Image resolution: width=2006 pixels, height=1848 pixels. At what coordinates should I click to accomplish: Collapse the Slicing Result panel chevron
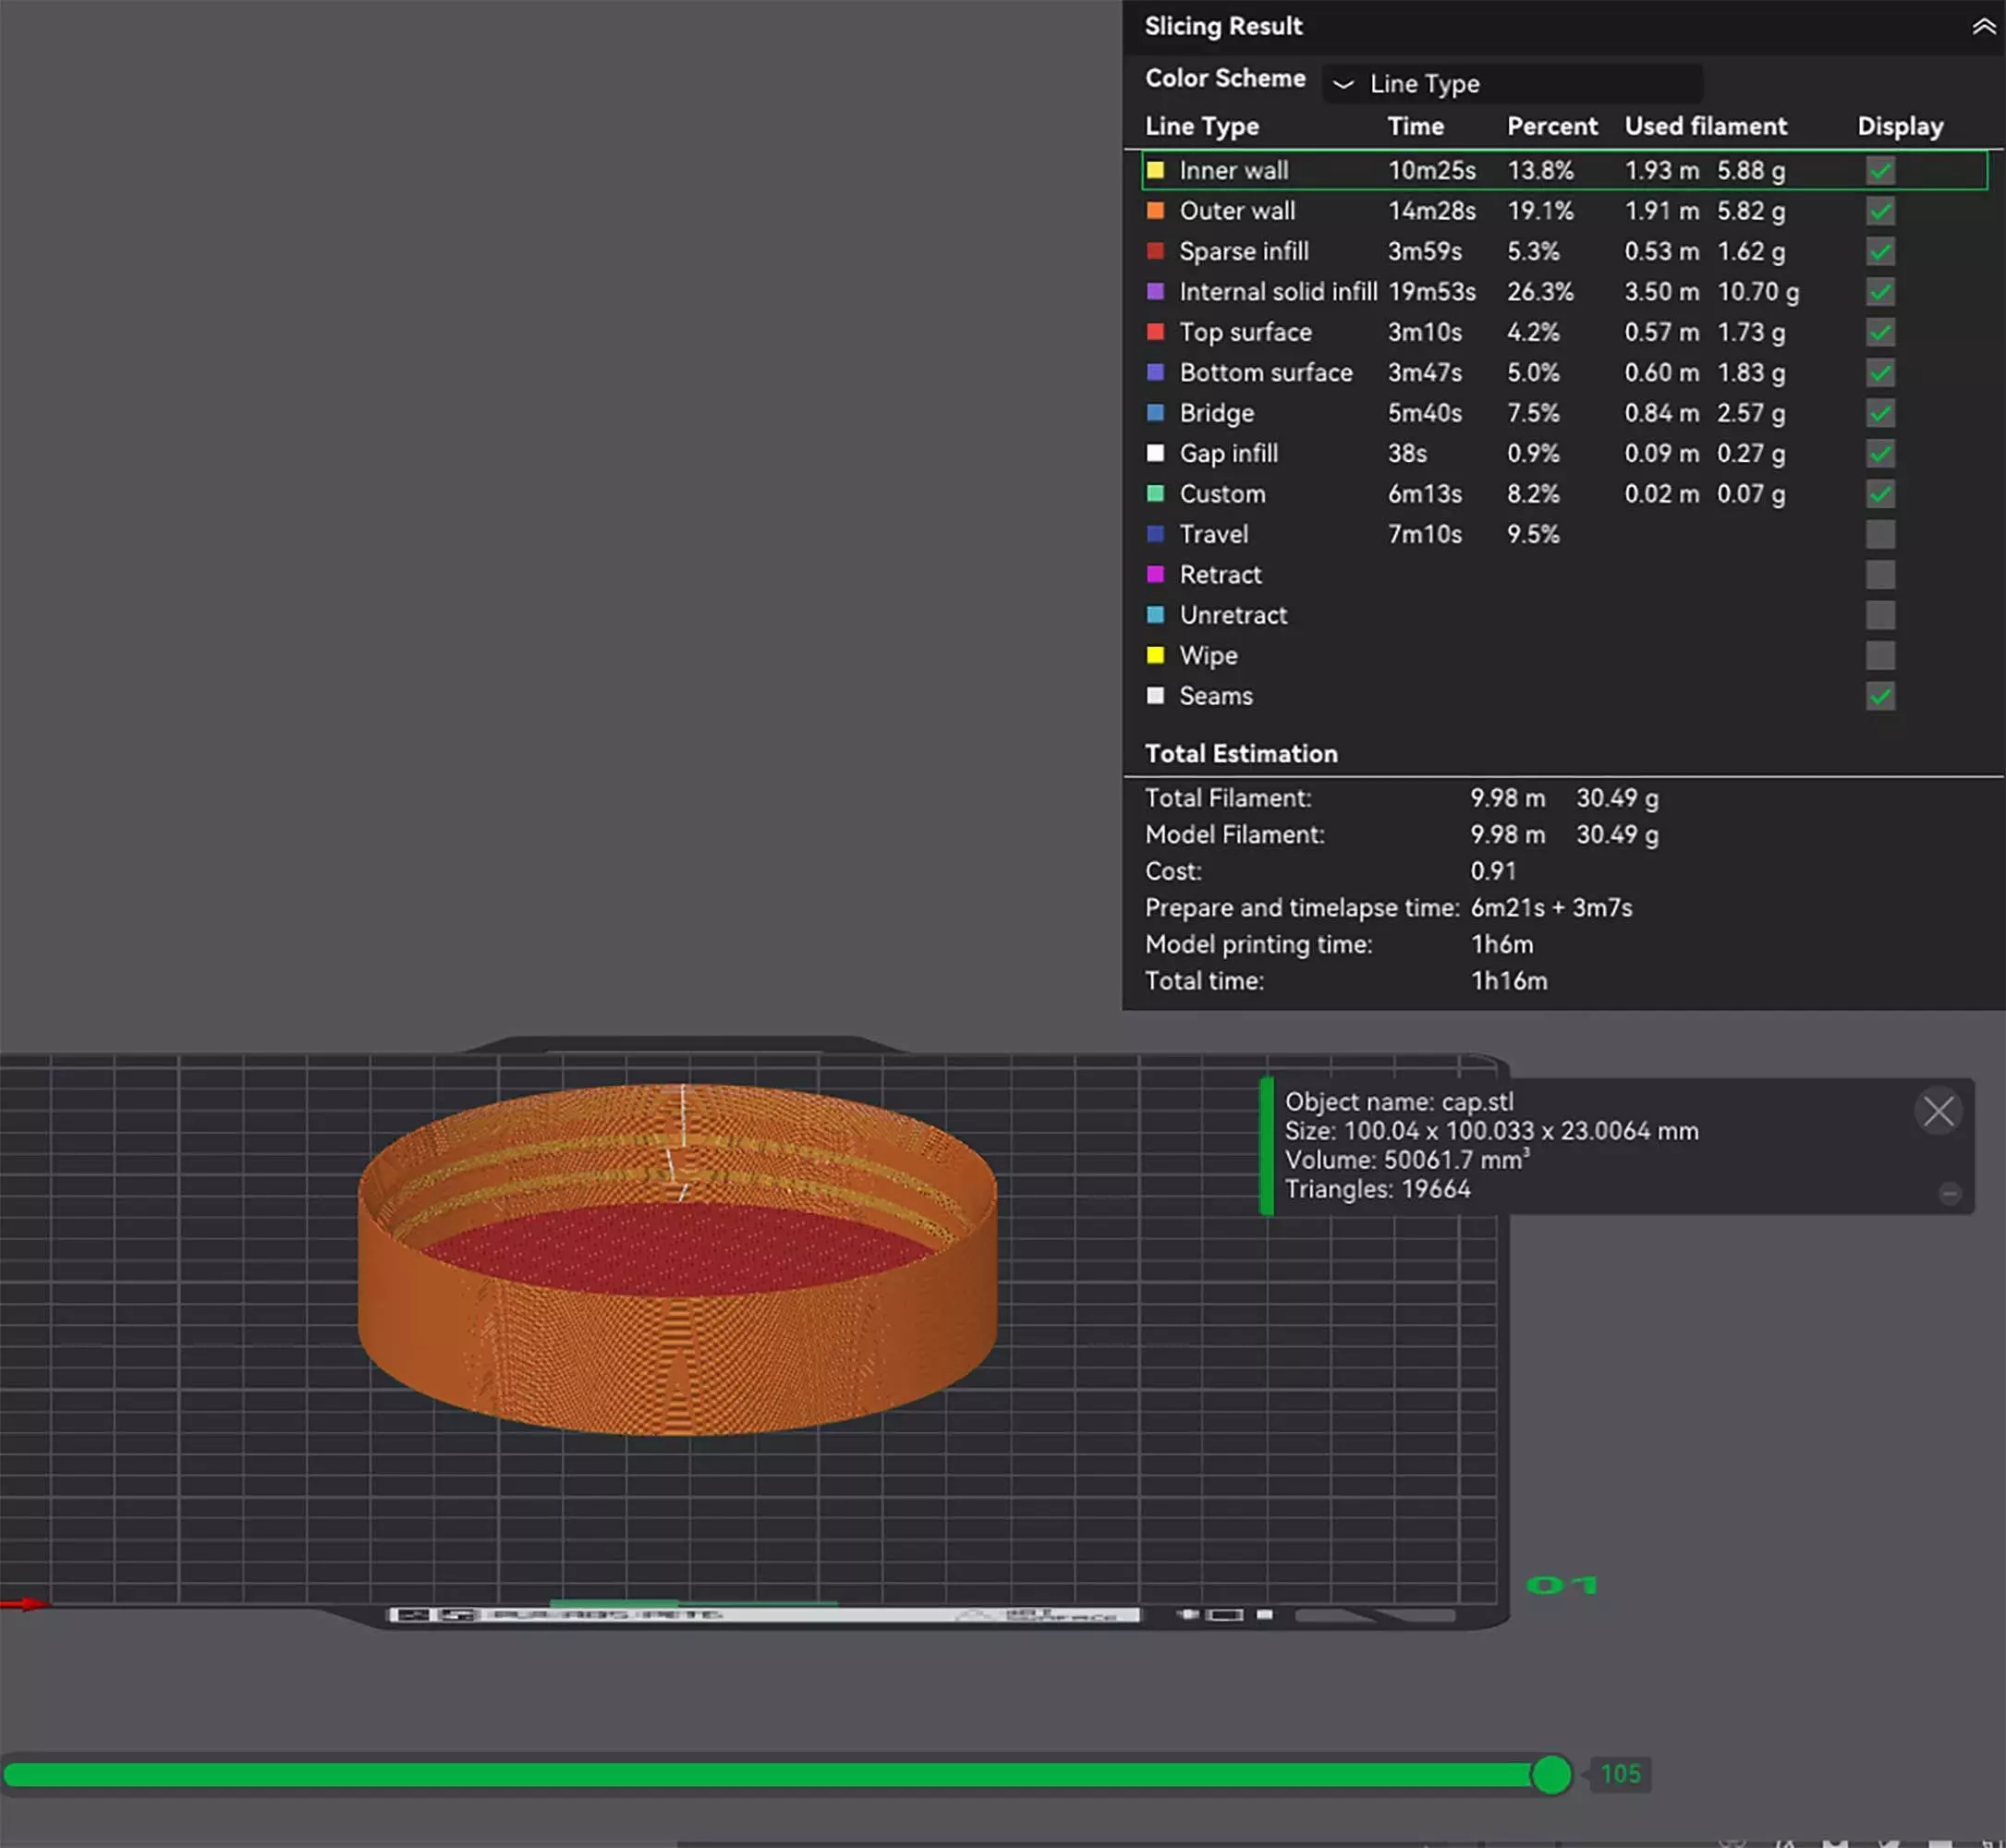pyautogui.click(x=1983, y=27)
